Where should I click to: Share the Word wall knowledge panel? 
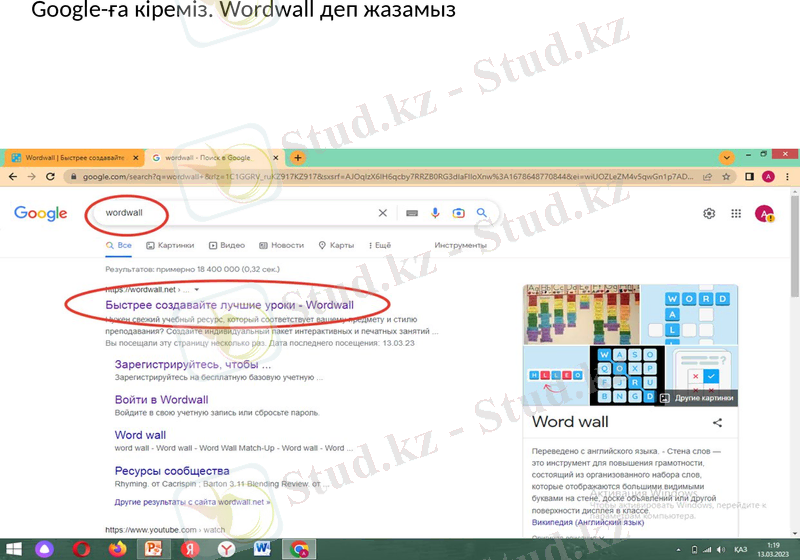coord(717,422)
